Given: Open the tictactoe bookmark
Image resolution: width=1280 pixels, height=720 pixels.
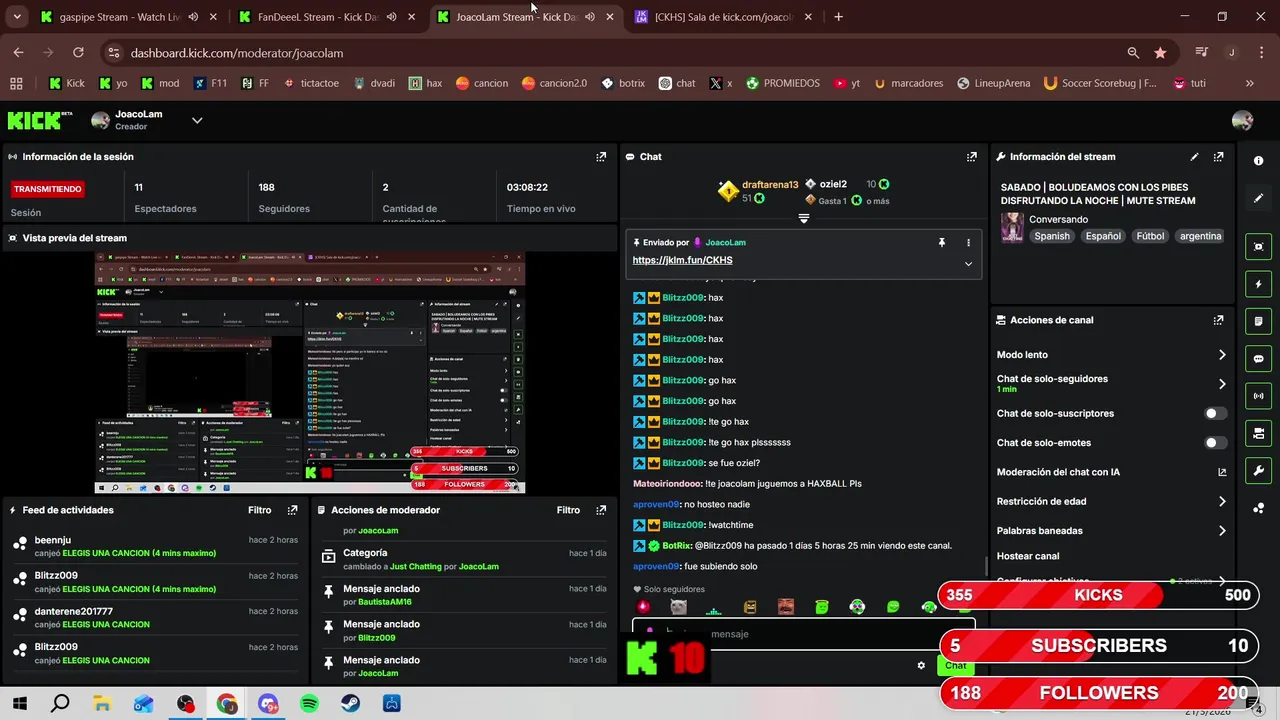Looking at the screenshot, I should pyautogui.click(x=310, y=83).
